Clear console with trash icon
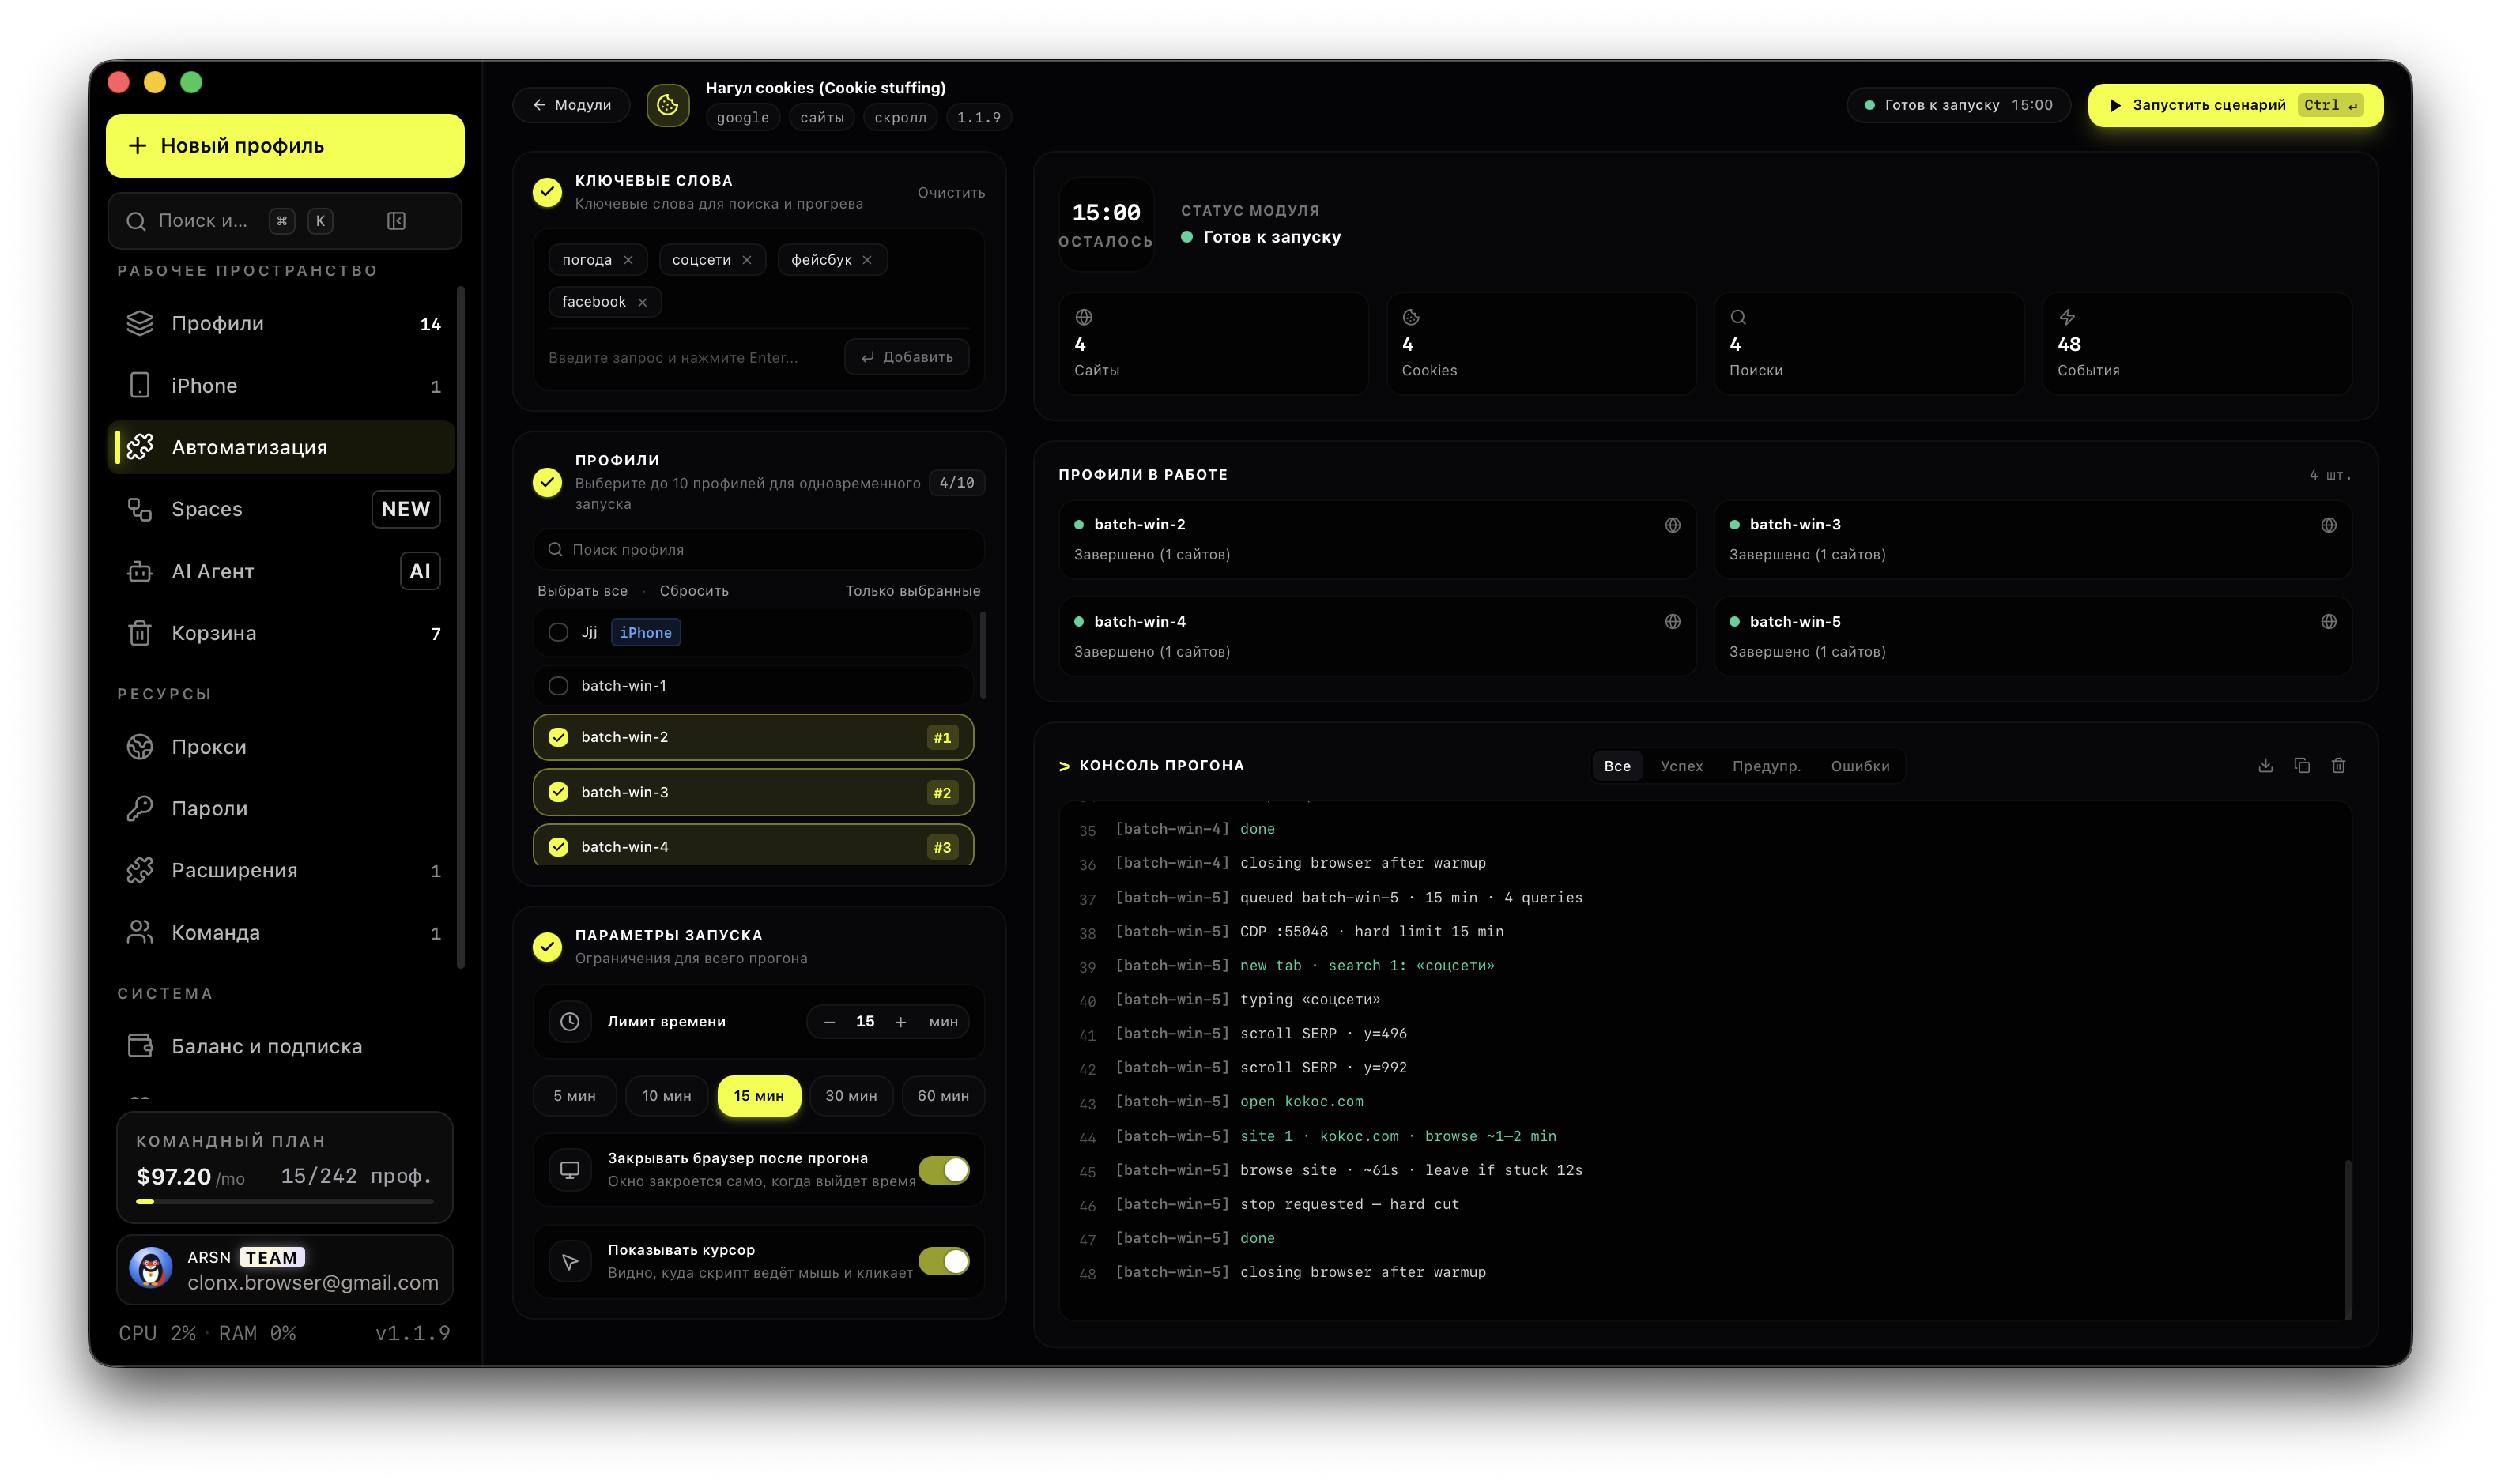2501x1484 pixels. [x=2338, y=766]
